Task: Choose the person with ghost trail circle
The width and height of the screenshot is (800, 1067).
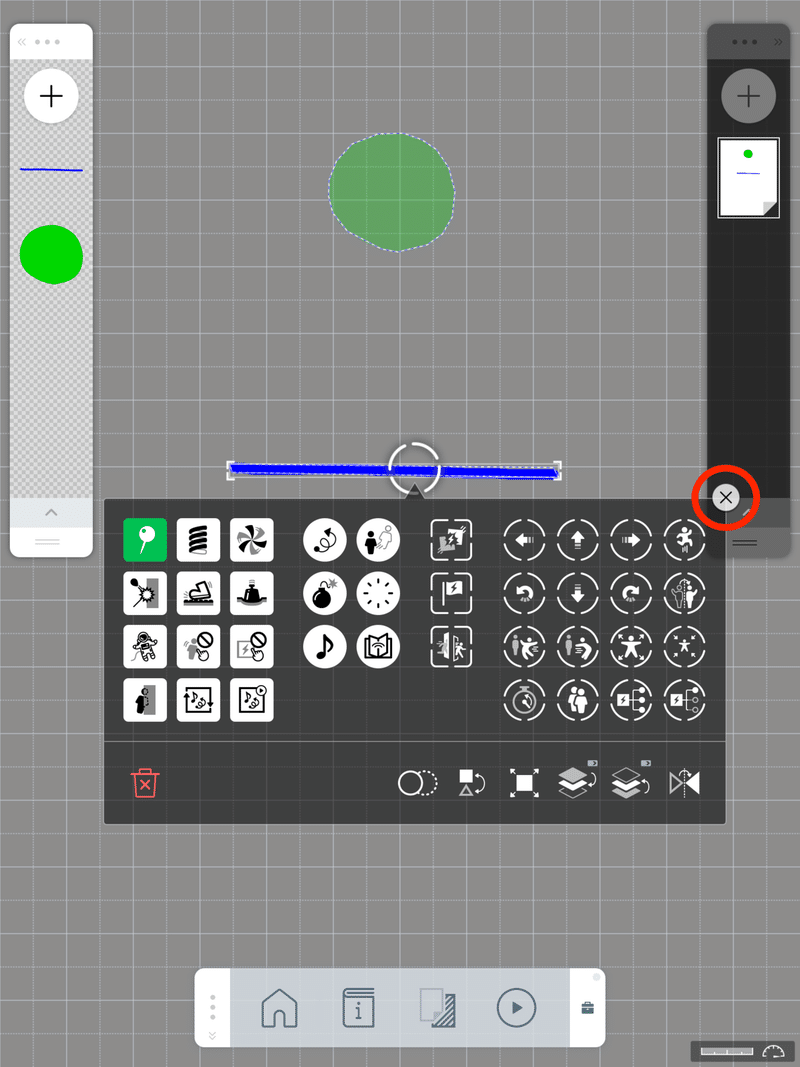Action: pos(378,540)
